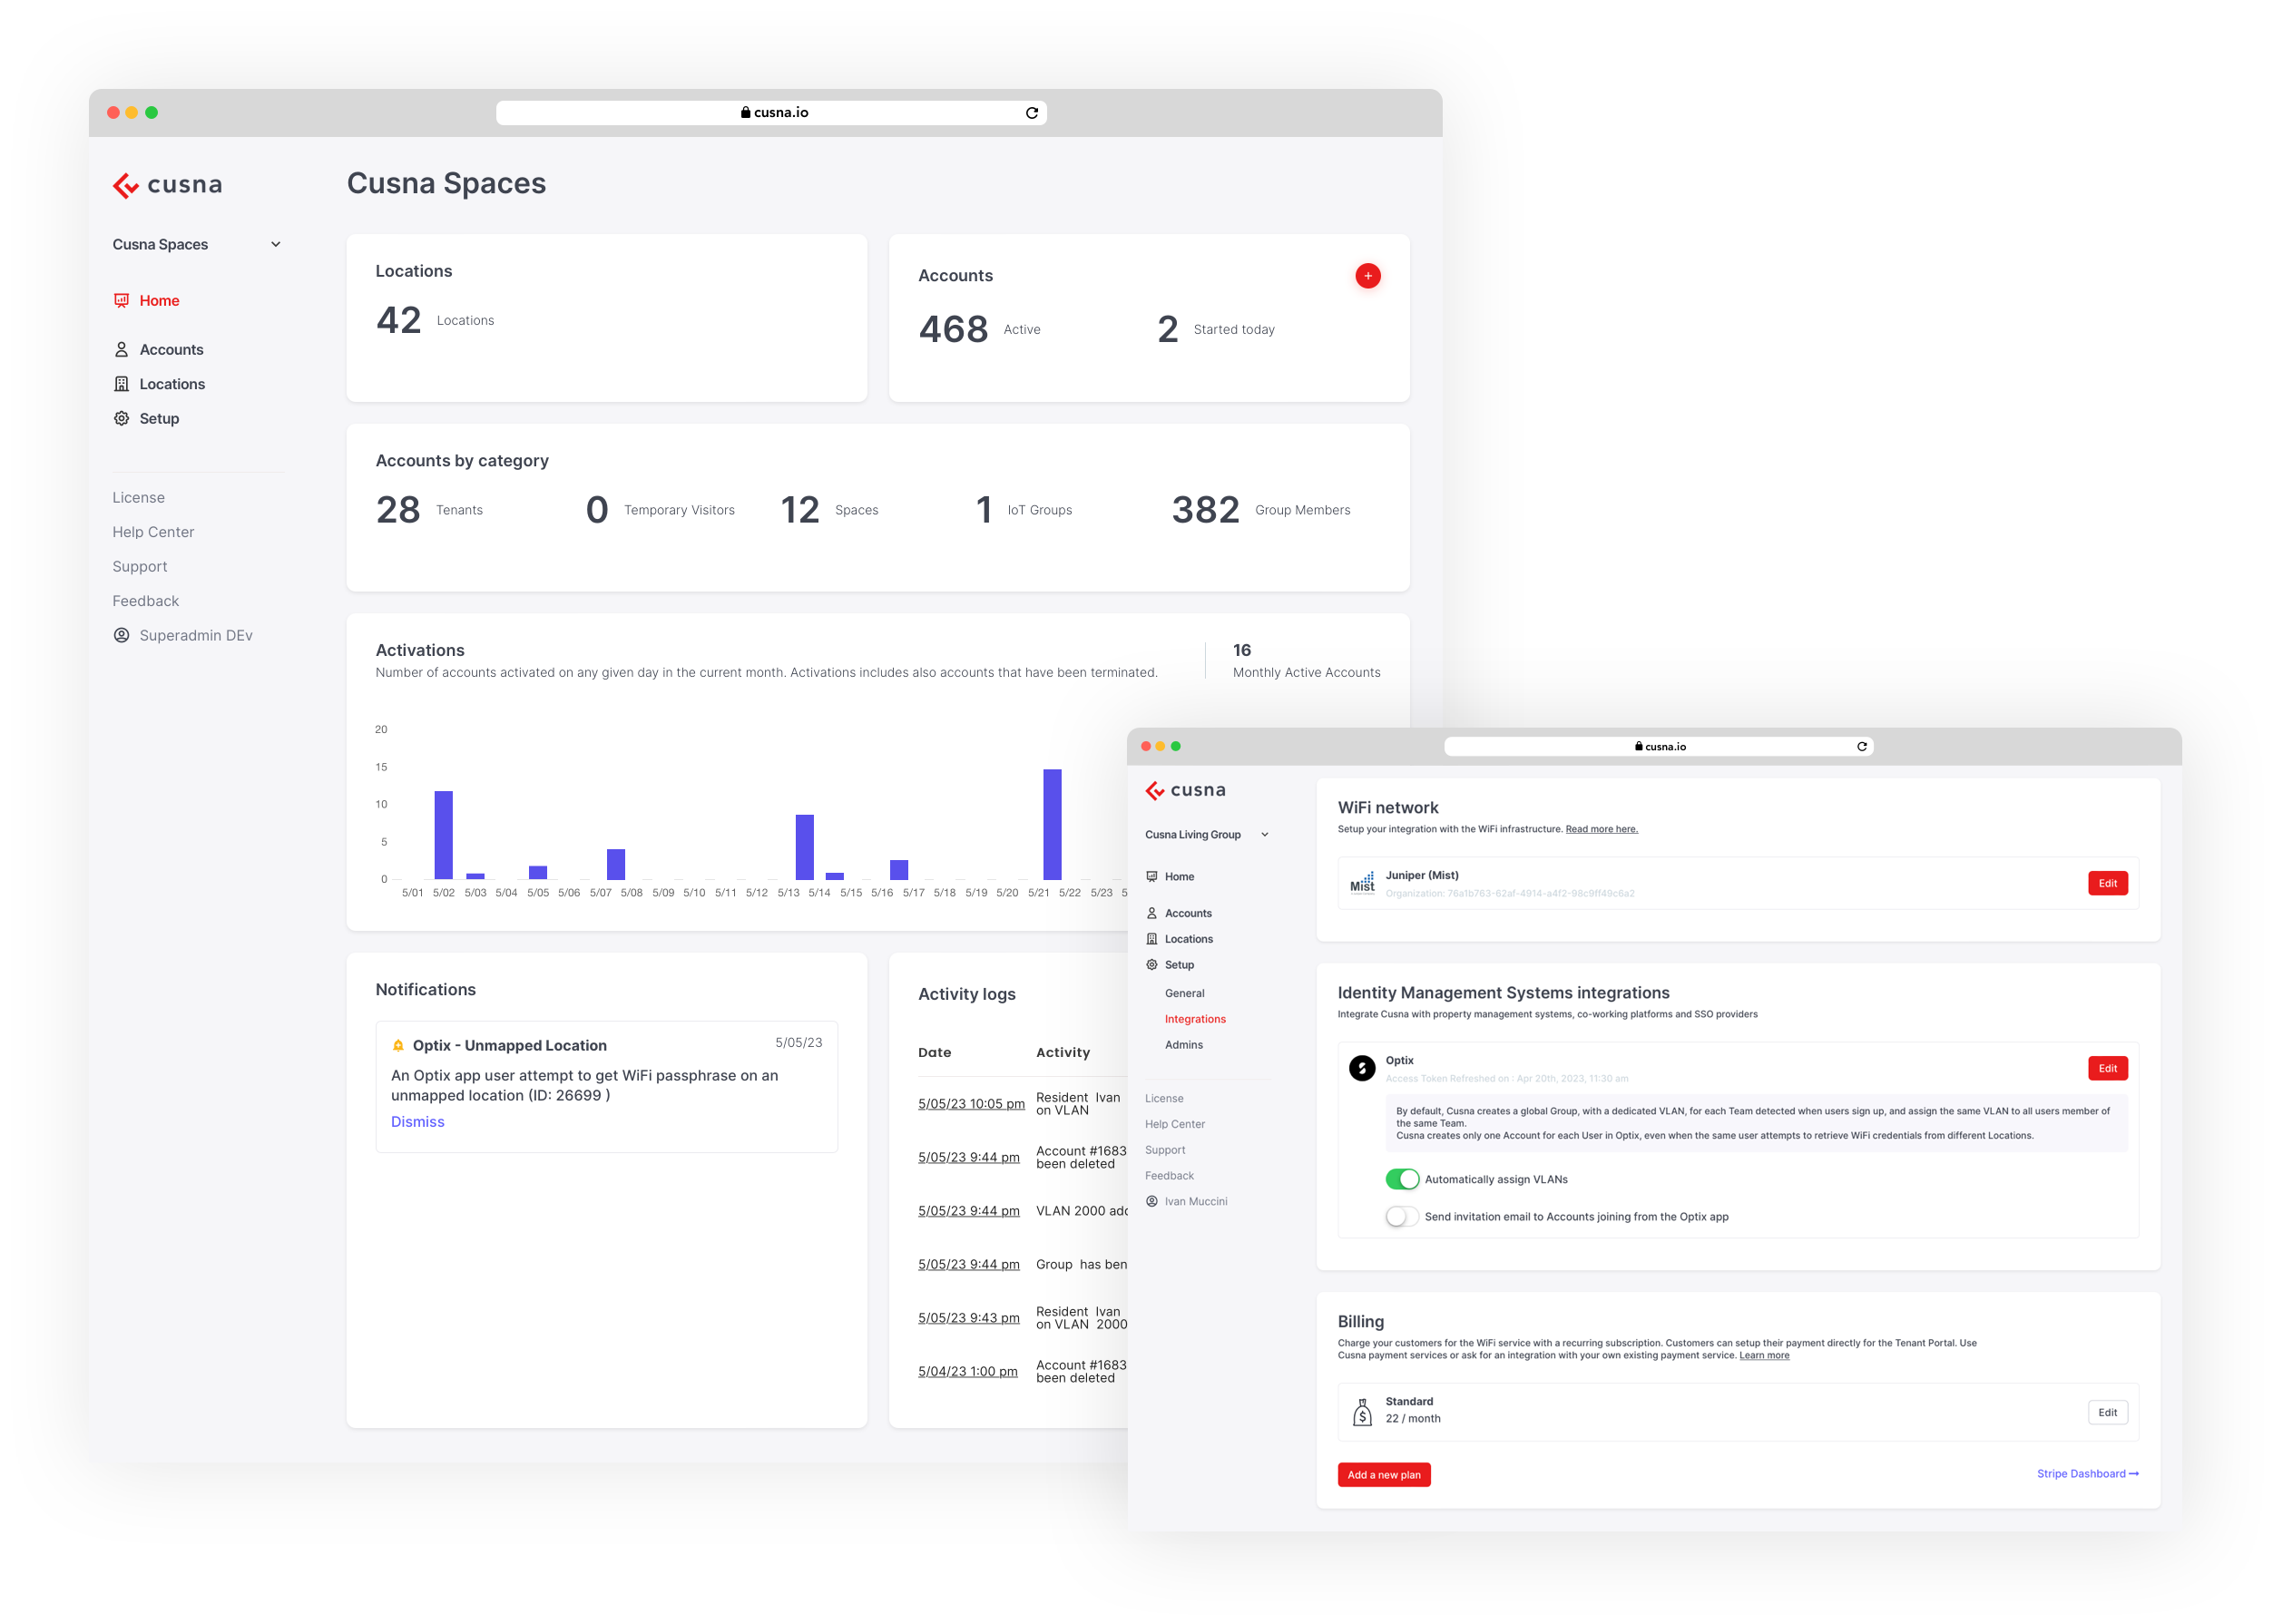The height and width of the screenshot is (1624, 2273).
Task: Open the Stripe Dashboard link
Action: click(x=2087, y=1473)
